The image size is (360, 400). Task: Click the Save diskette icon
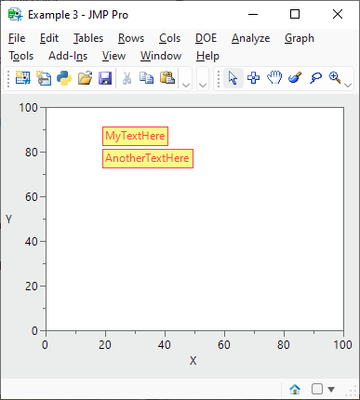(105, 78)
